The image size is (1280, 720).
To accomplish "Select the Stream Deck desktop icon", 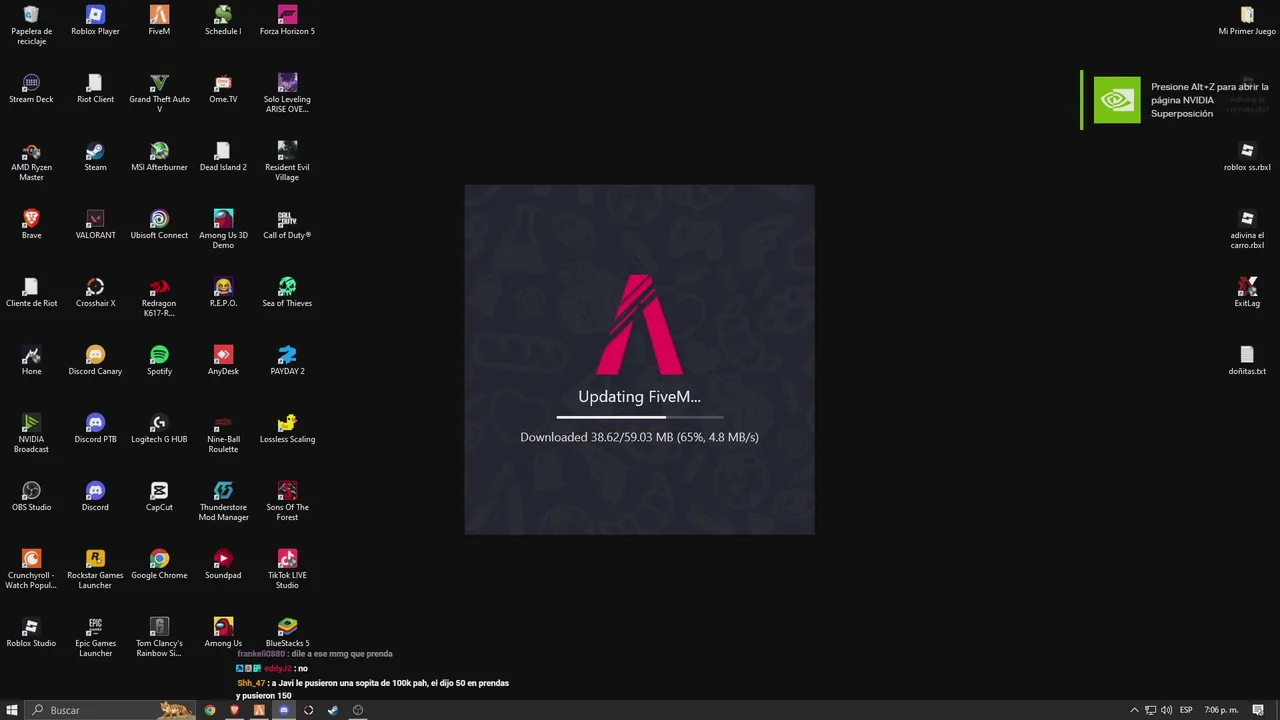I will pyautogui.click(x=31, y=88).
